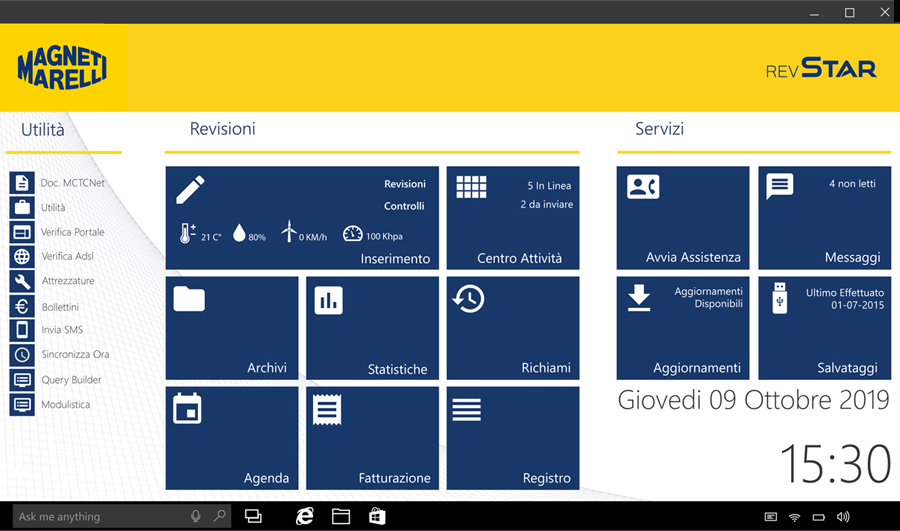Viewport: 900px width, 531px height.
Task: Click Query Builder text link
Action: [x=71, y=379]
